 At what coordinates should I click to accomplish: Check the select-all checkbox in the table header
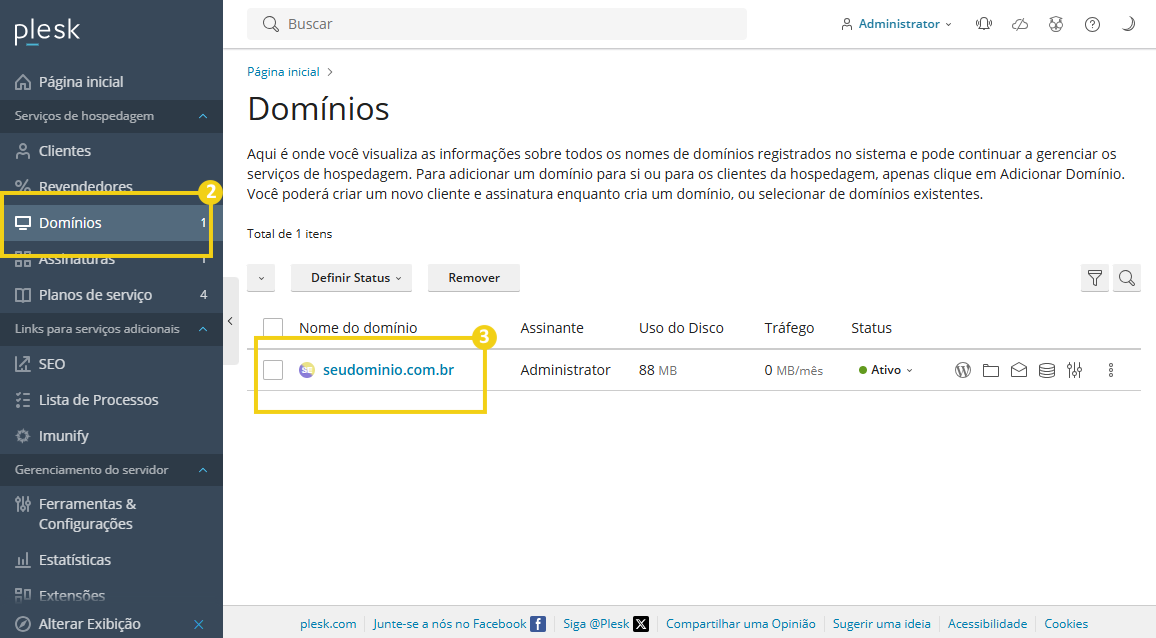pyautogui.click(x=273, y=327)
